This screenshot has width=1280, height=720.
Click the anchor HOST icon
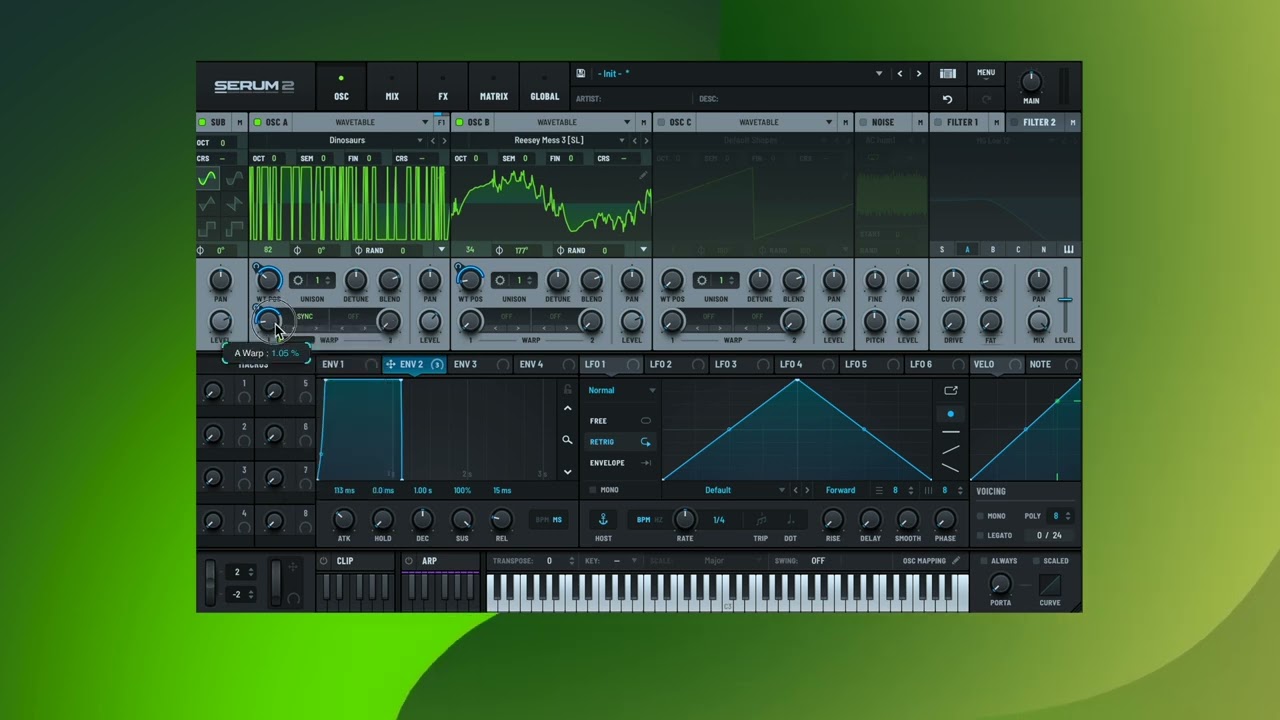click(603, 519)
